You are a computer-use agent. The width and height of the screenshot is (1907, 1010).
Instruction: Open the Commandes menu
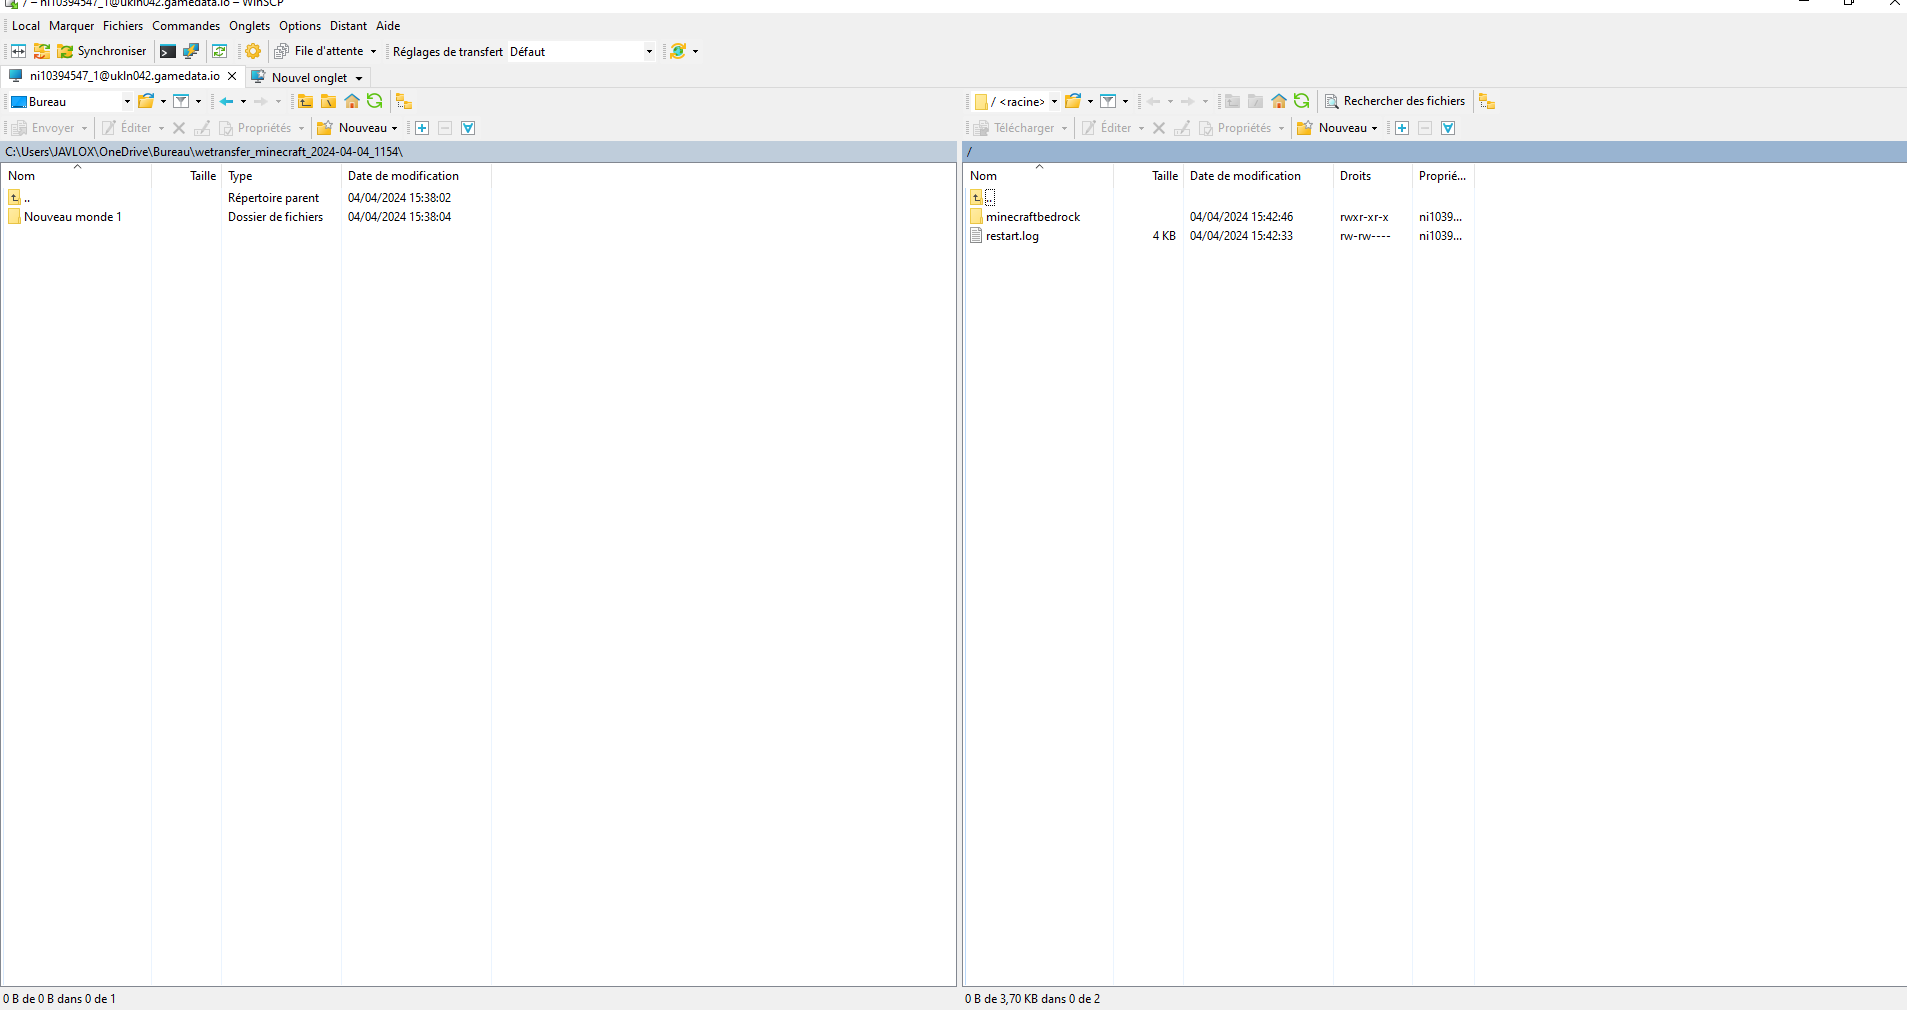click(x=186, y=26)
